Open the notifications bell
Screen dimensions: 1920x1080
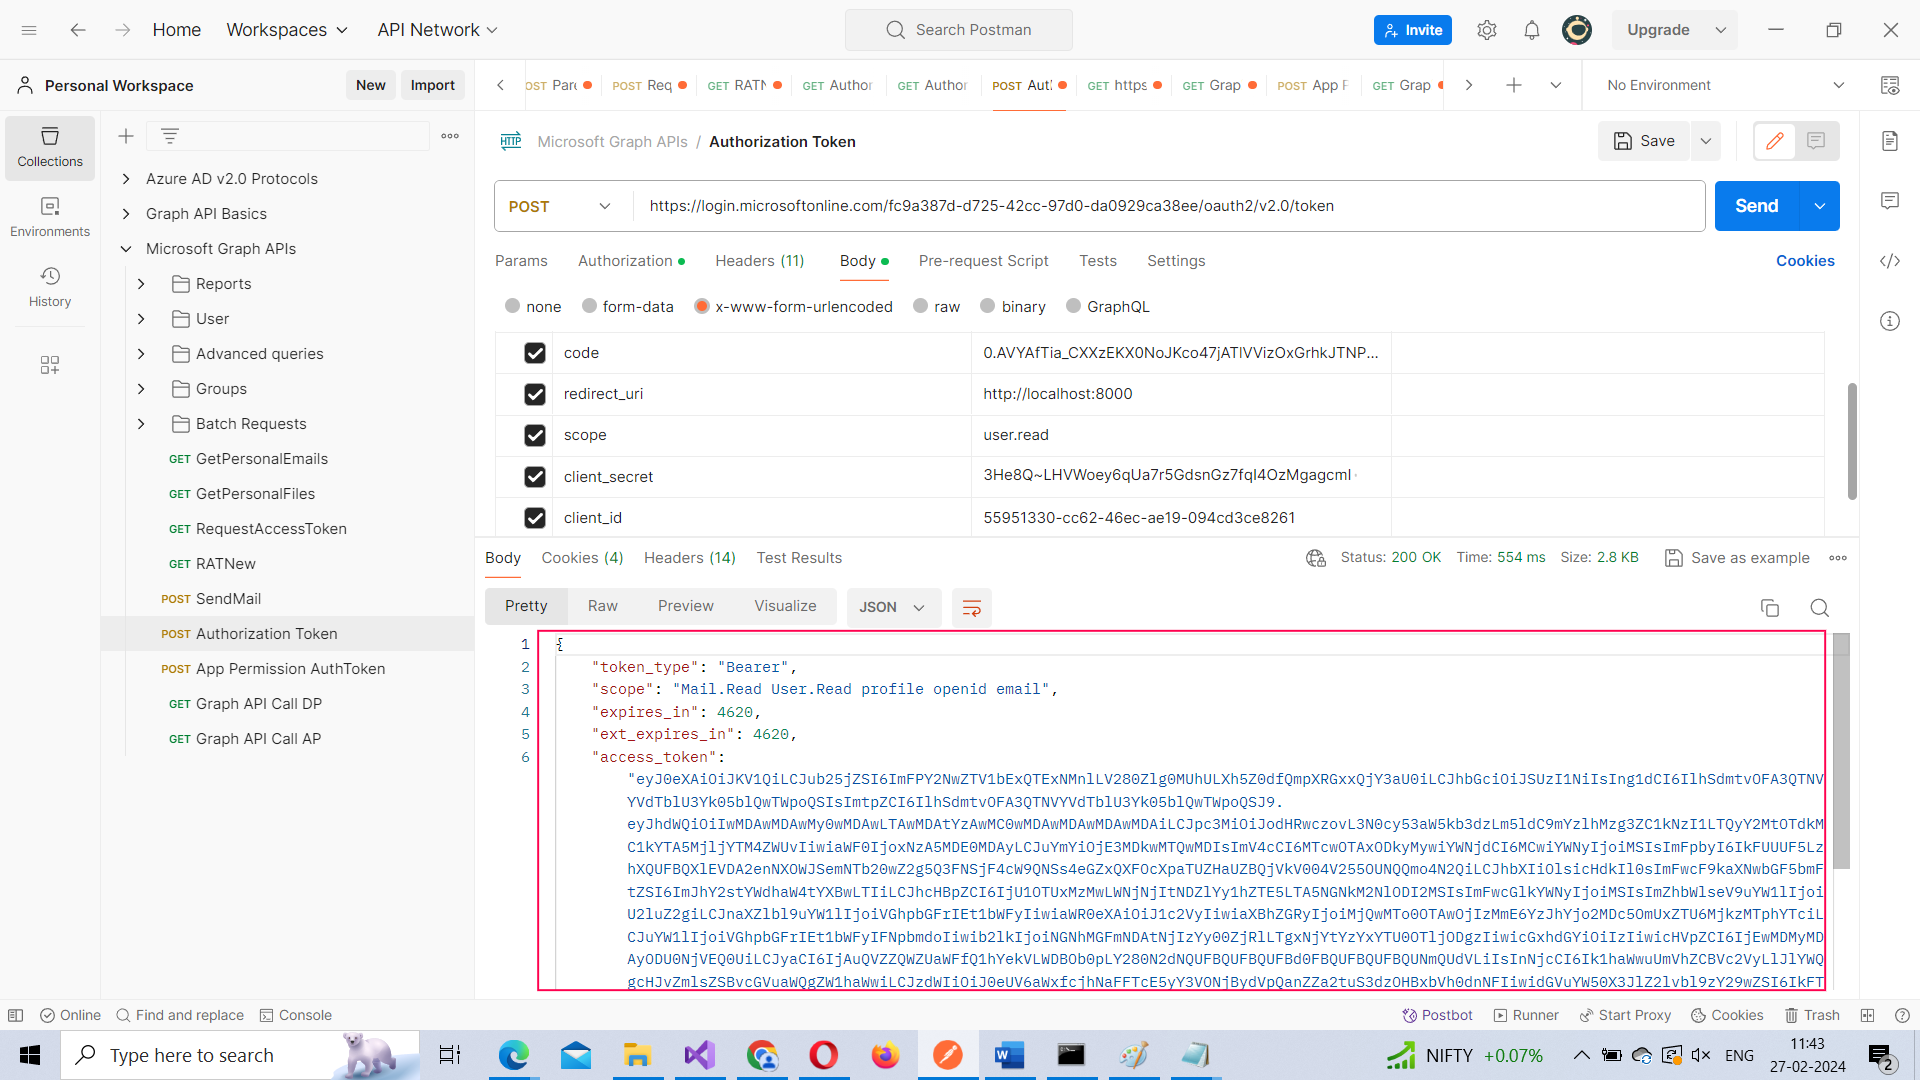point(1532,30)
